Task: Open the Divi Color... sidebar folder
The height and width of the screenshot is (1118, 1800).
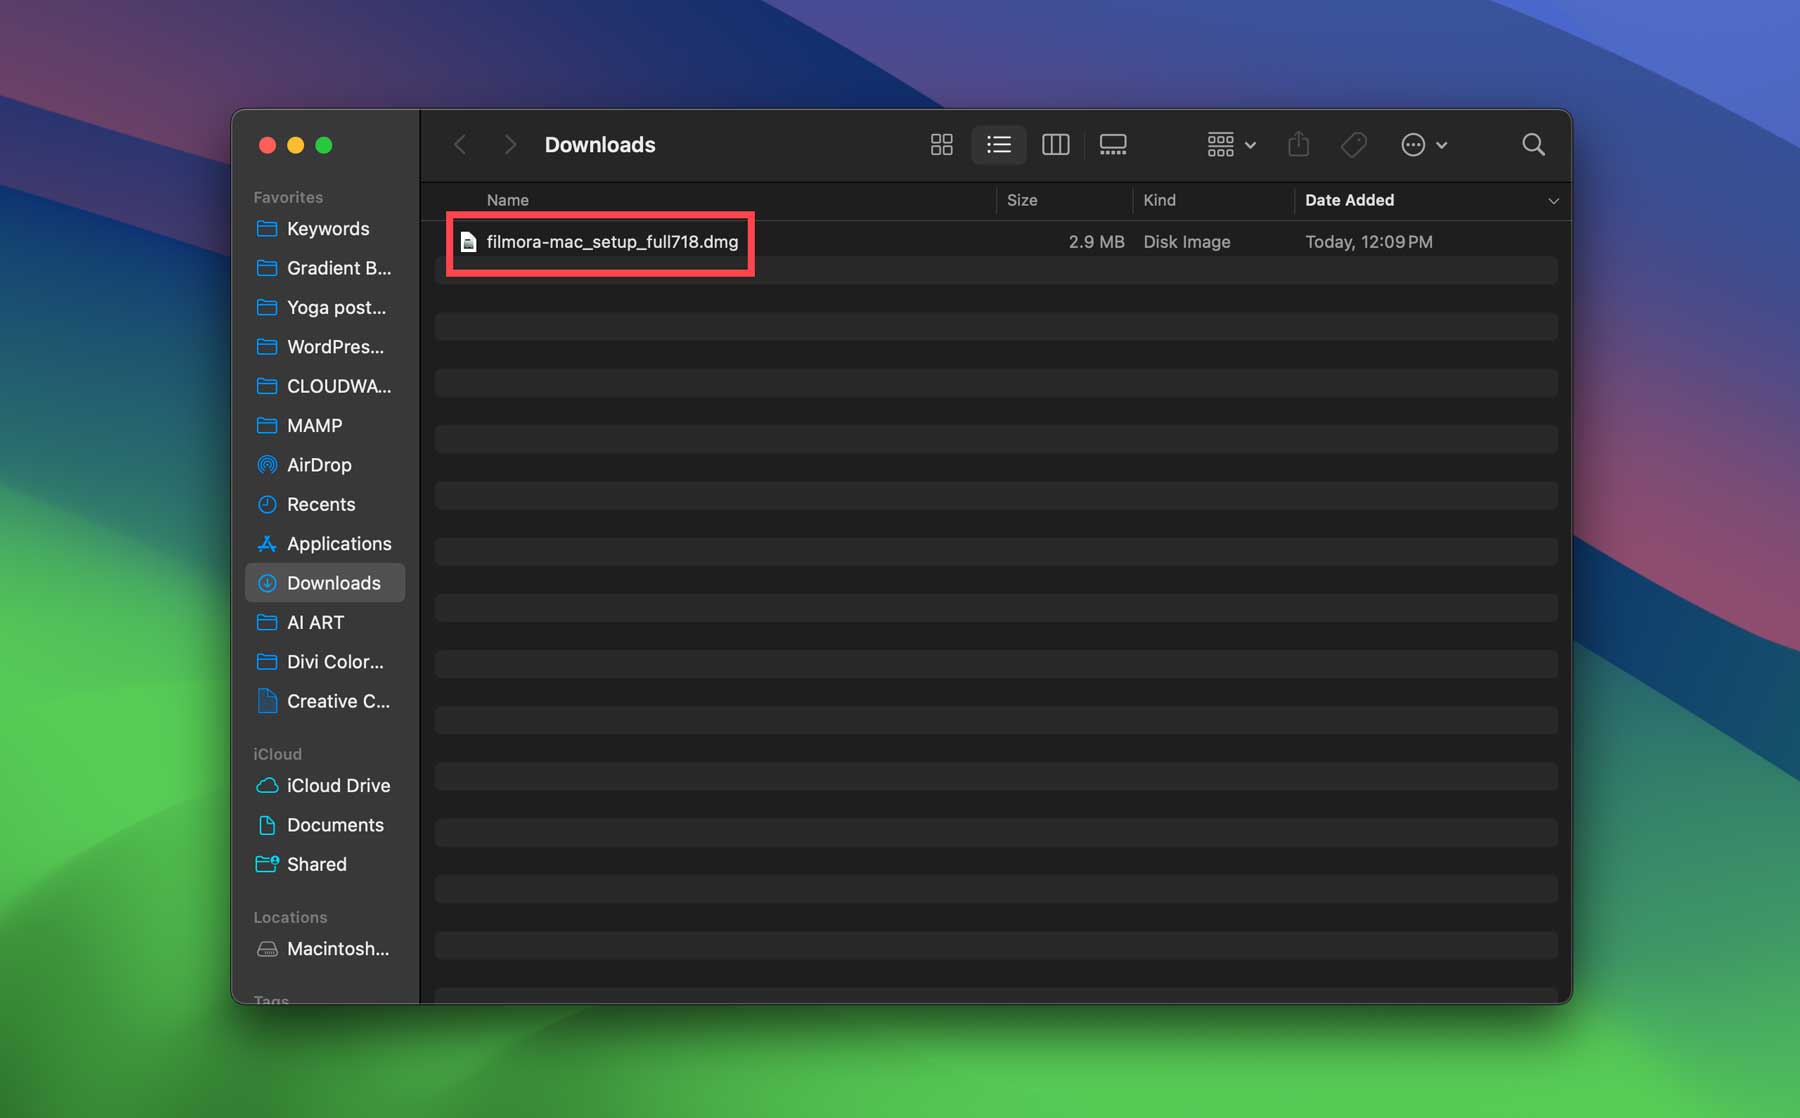Action: click(325, 662)
